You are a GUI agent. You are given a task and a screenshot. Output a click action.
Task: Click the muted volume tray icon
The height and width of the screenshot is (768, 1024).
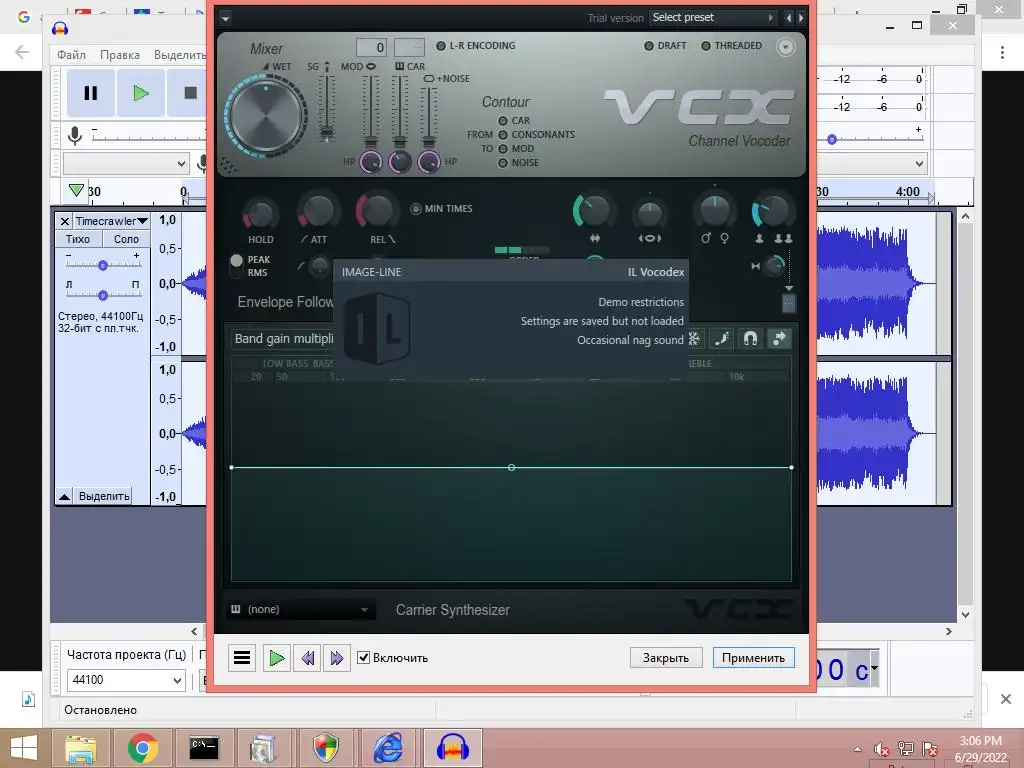coord(881,749)
